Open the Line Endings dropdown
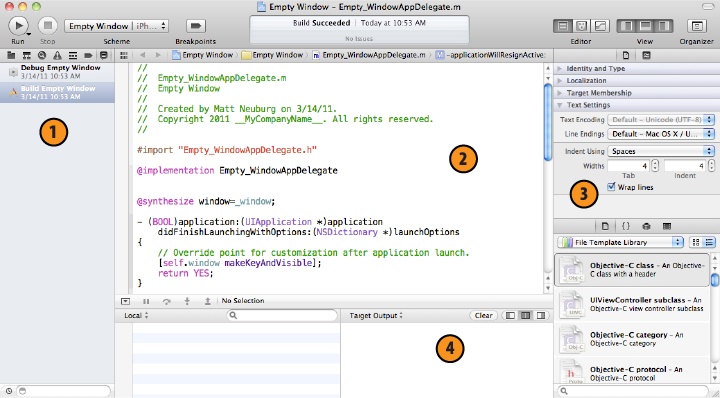 [x=661, y=134]
